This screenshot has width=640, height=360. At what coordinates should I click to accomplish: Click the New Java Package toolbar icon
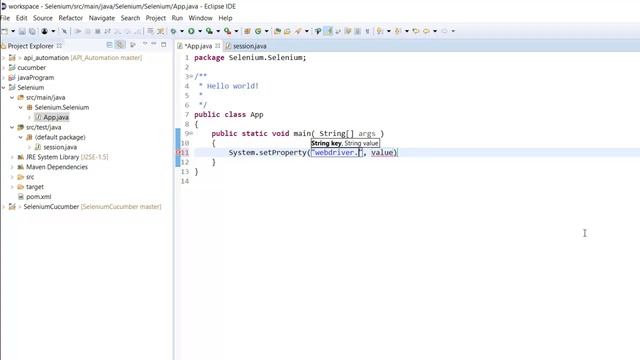pos(247,31)
